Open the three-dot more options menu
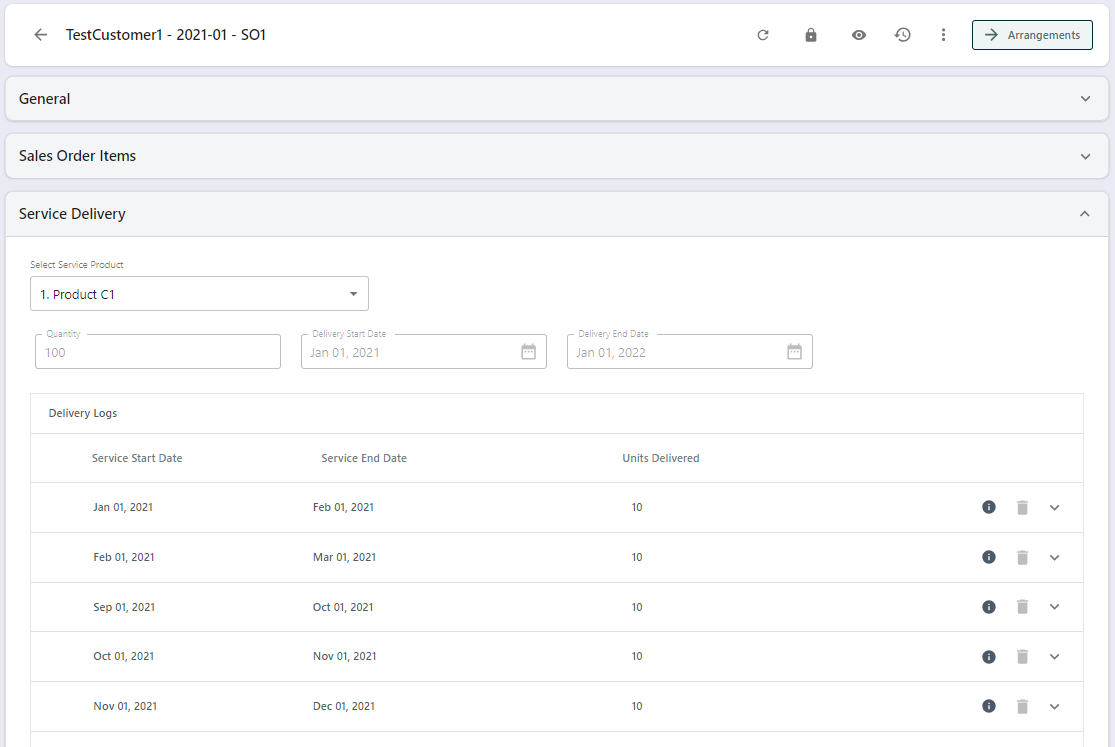1115x747 pixels. pos(943,35)
